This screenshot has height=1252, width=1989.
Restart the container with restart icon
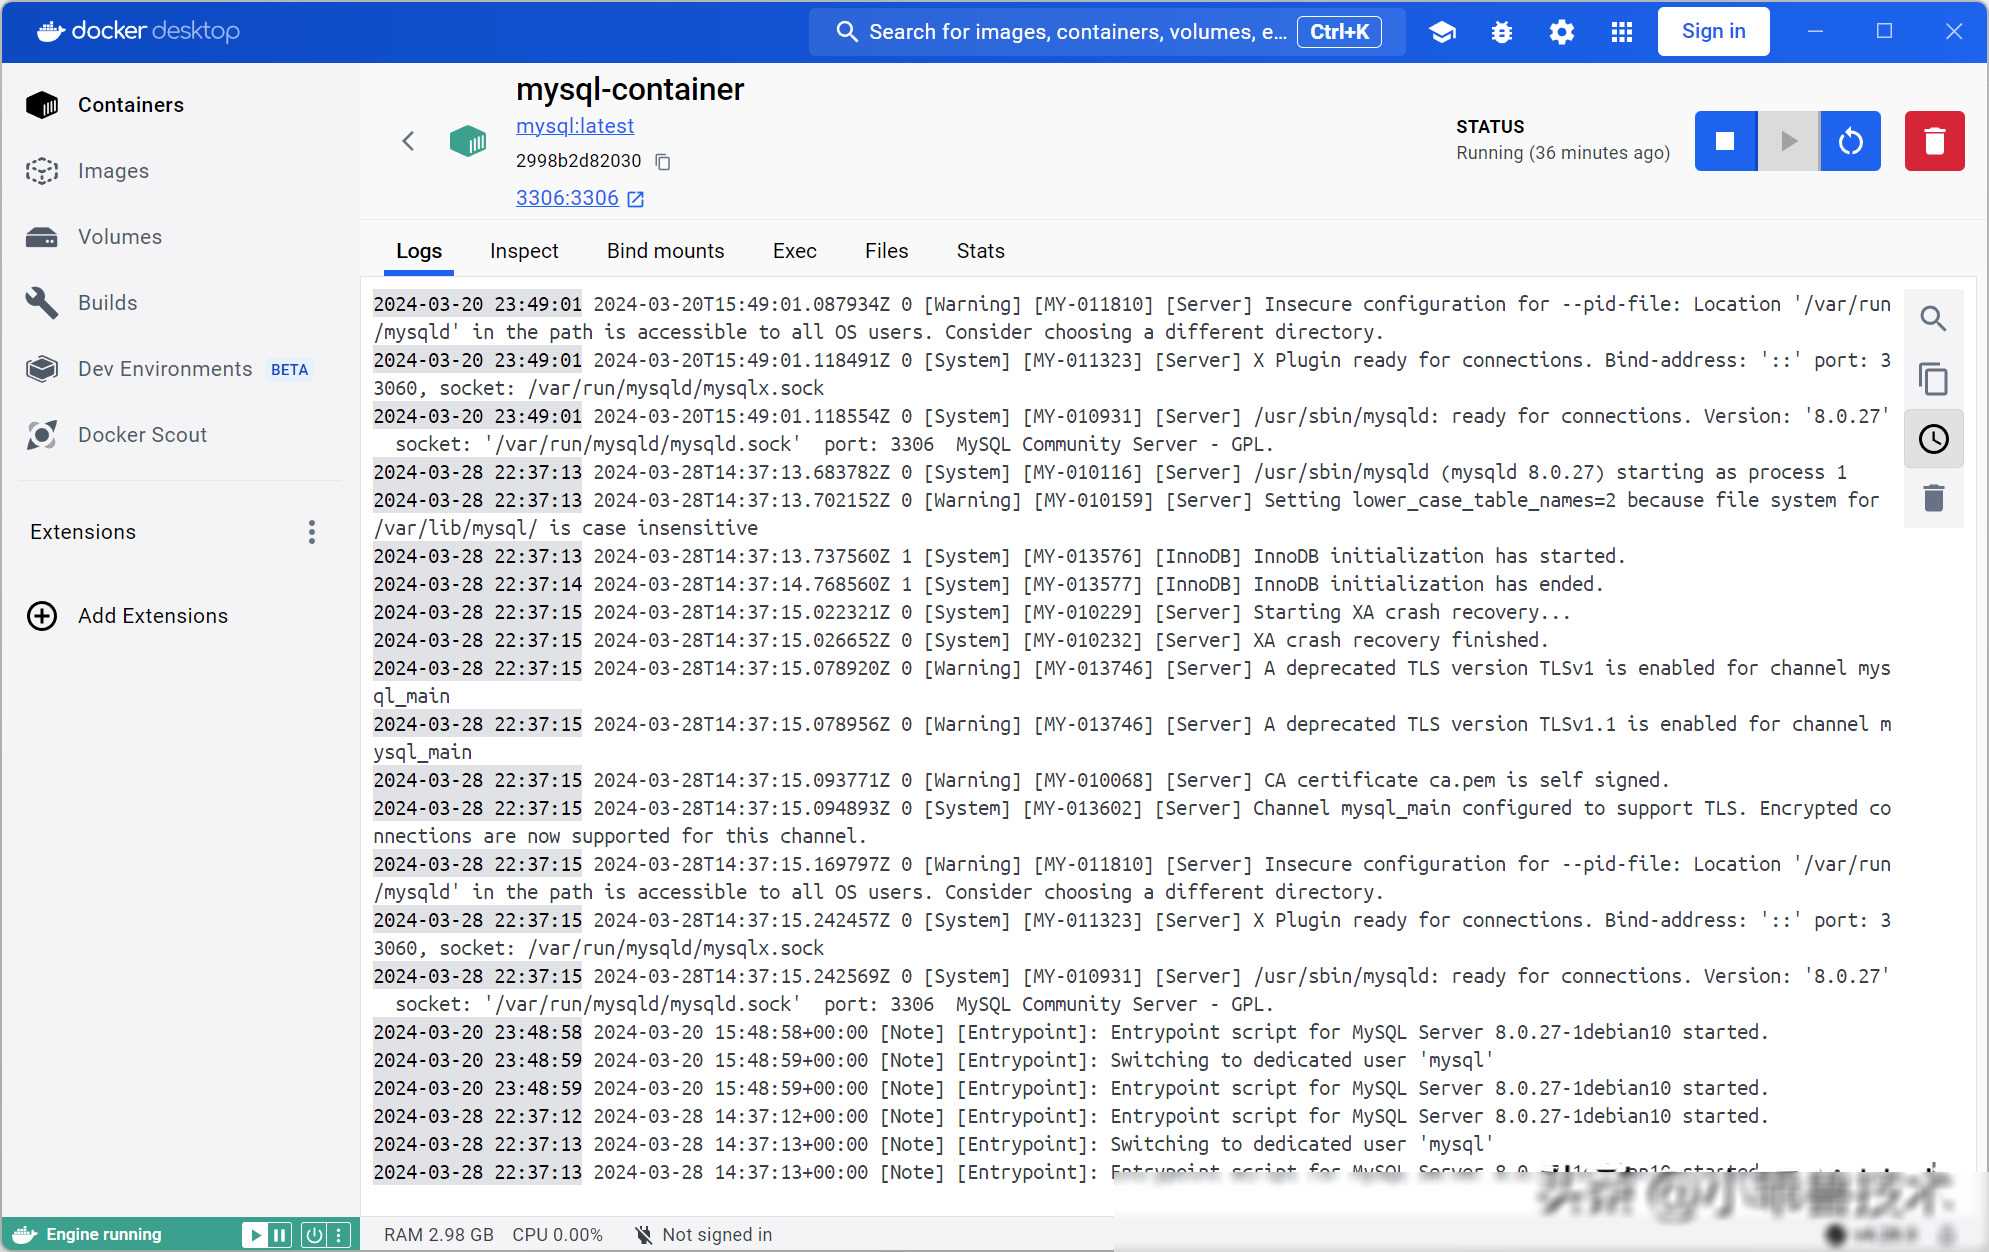(x=1850, y=141)
